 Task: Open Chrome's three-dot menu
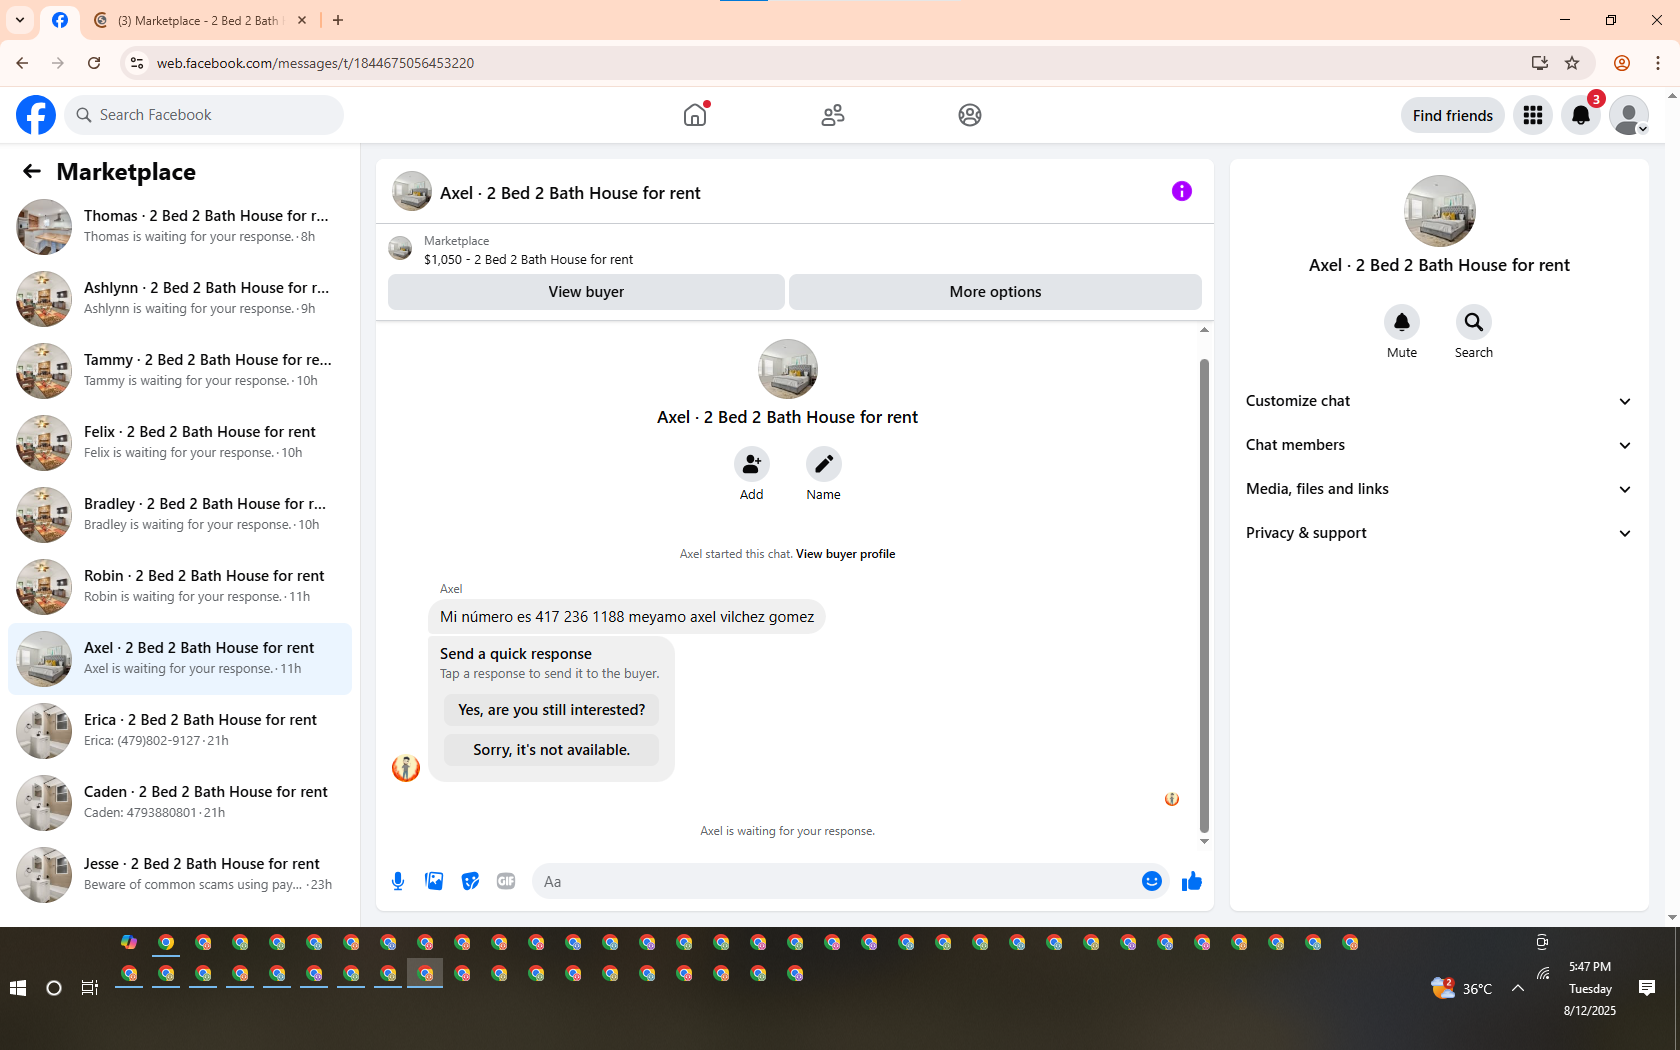(1658, 63)
